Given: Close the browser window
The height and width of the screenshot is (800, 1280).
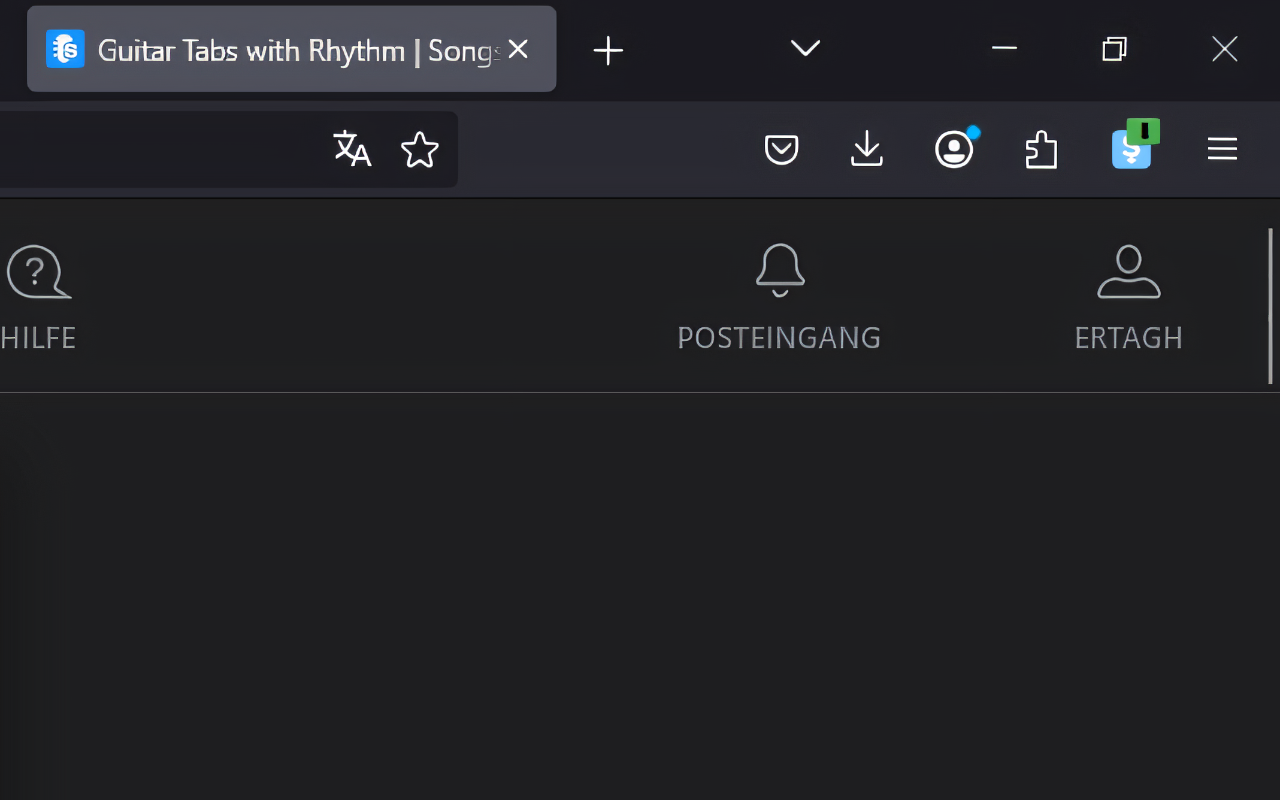Looking at the screenshot, I should (x=1225, y=48).
